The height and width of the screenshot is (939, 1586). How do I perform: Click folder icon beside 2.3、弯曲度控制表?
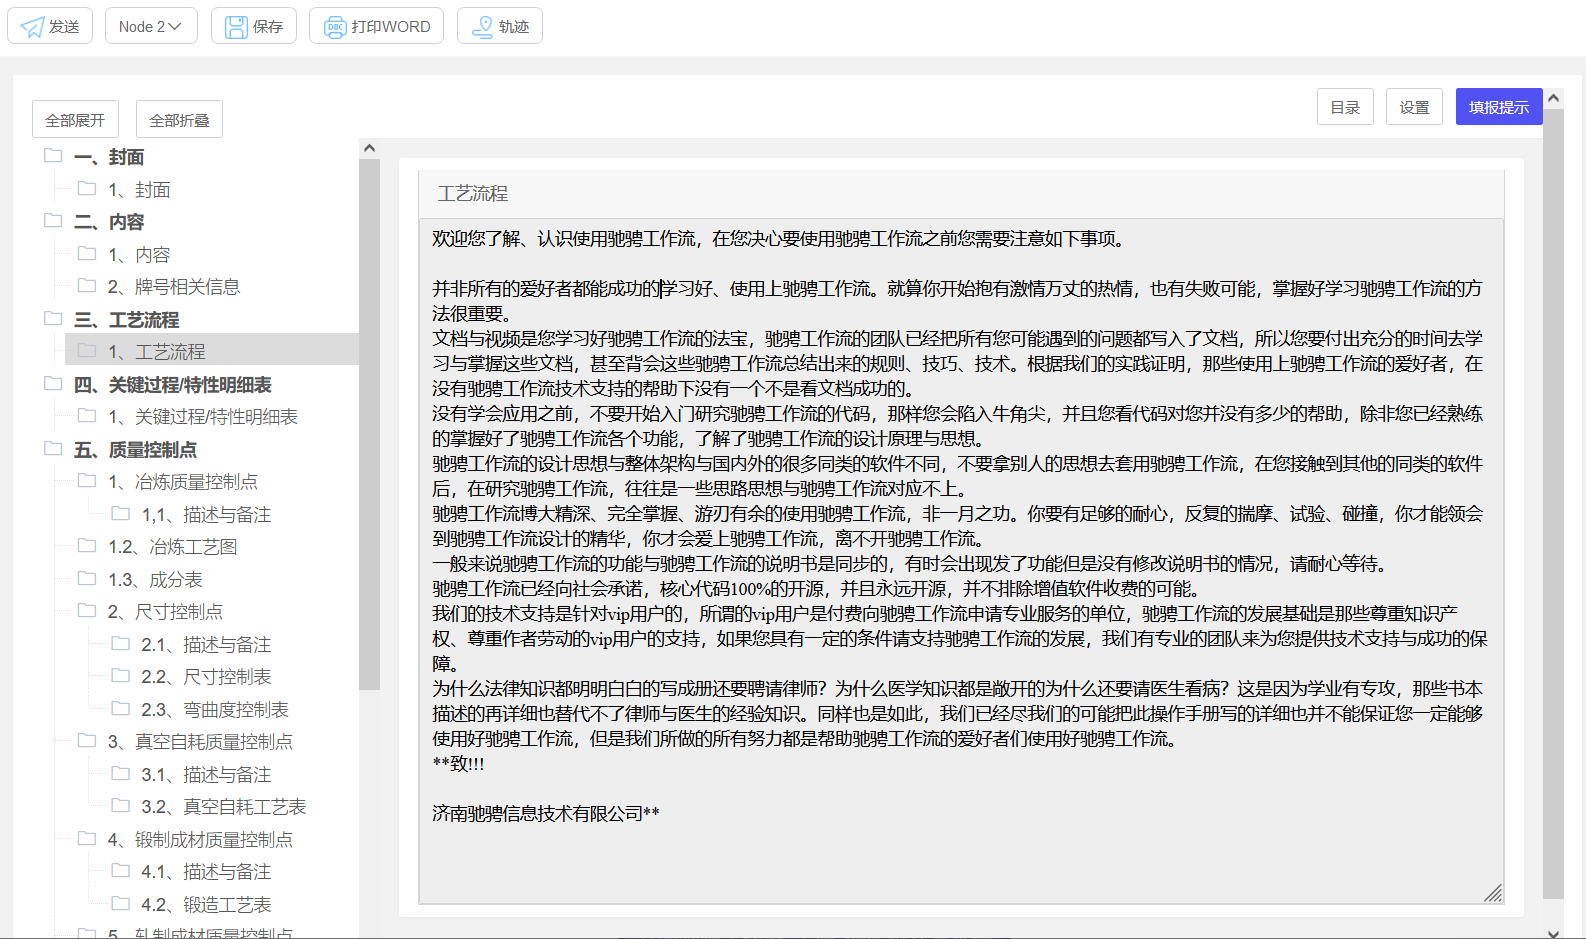click(121, 708)
